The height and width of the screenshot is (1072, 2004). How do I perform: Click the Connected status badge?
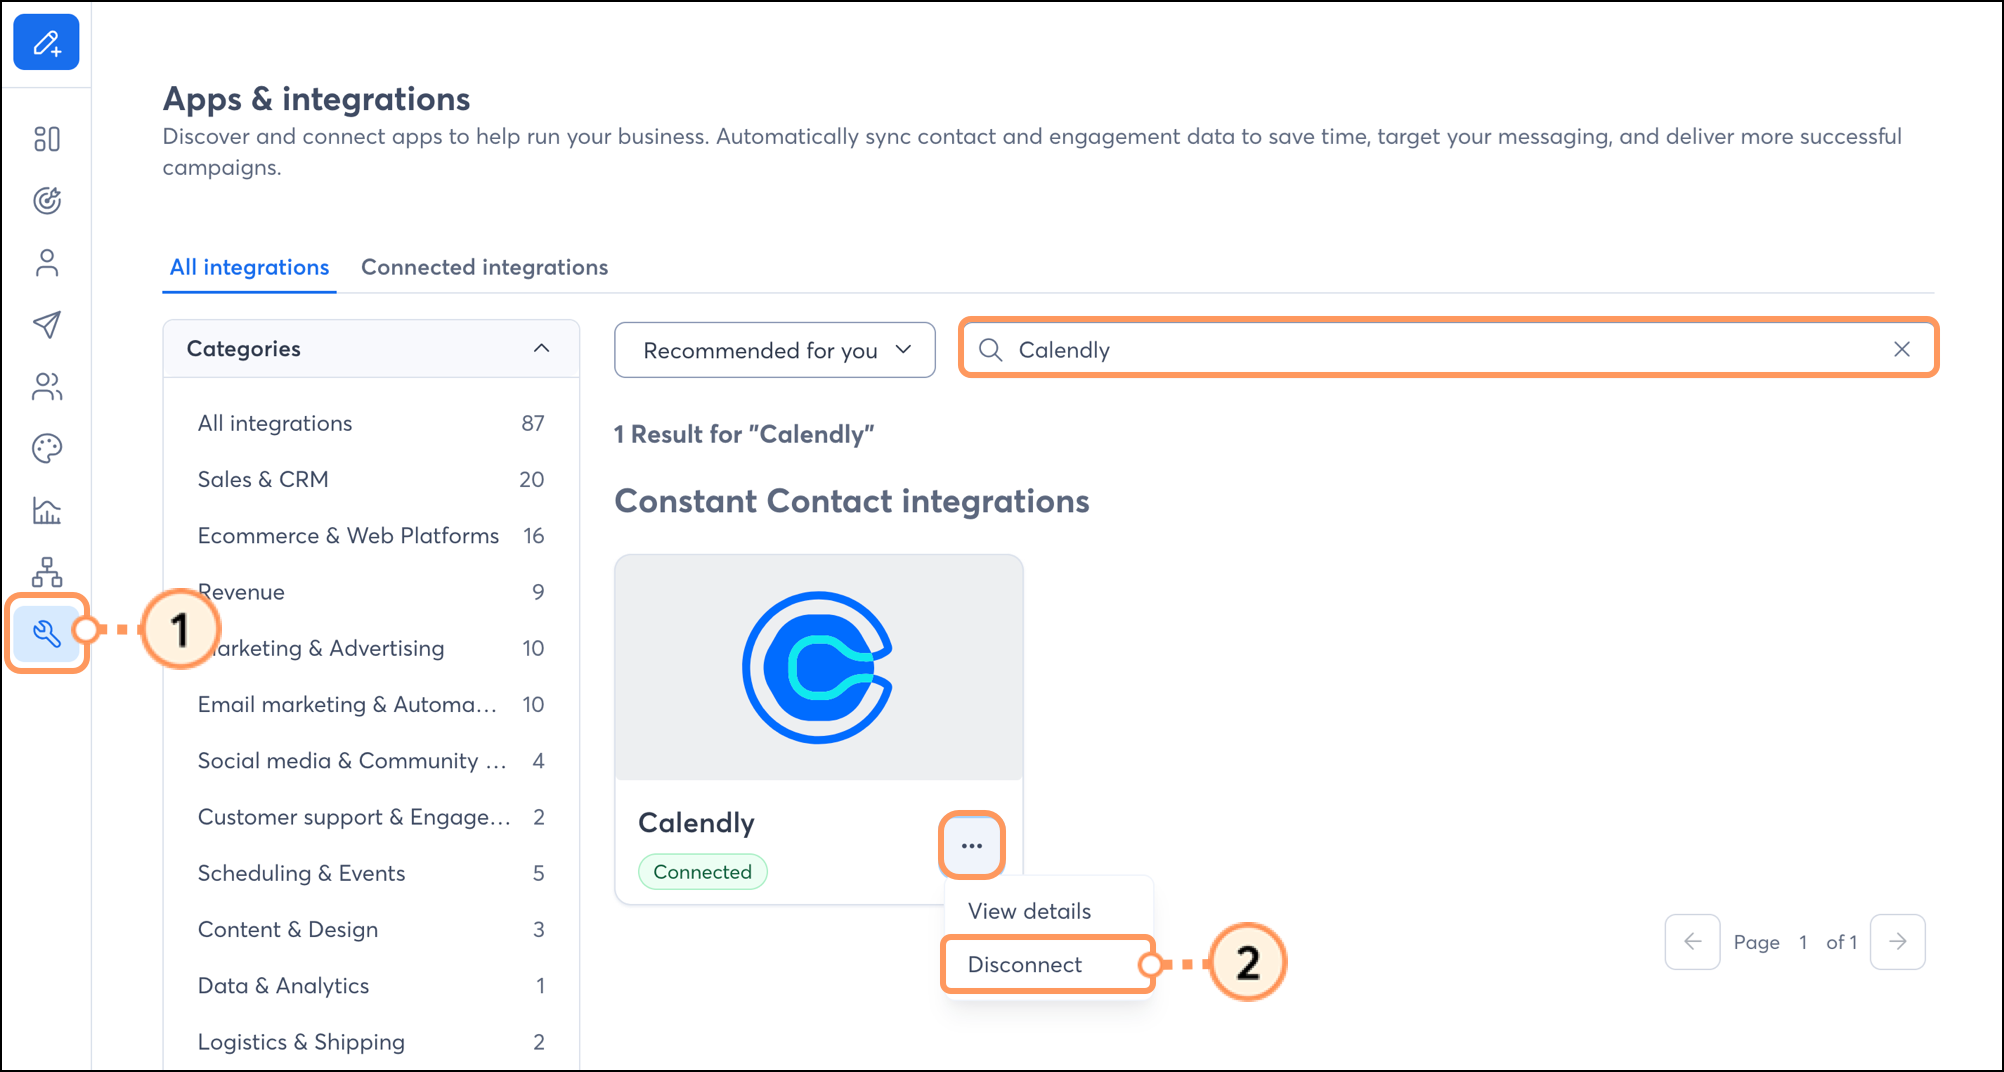coord(702,872)
